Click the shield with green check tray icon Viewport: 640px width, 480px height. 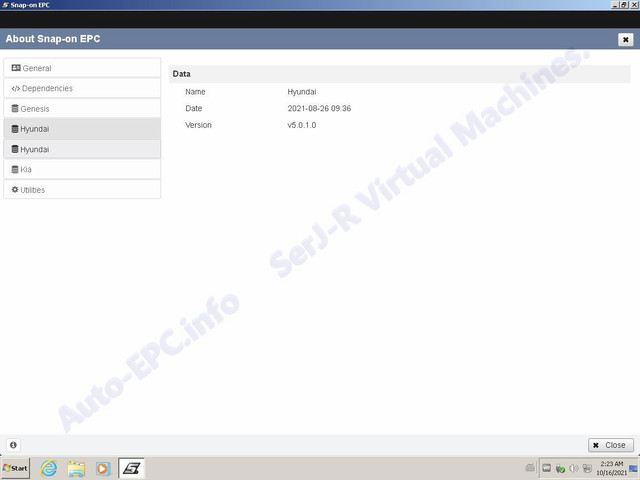point(560,469)
